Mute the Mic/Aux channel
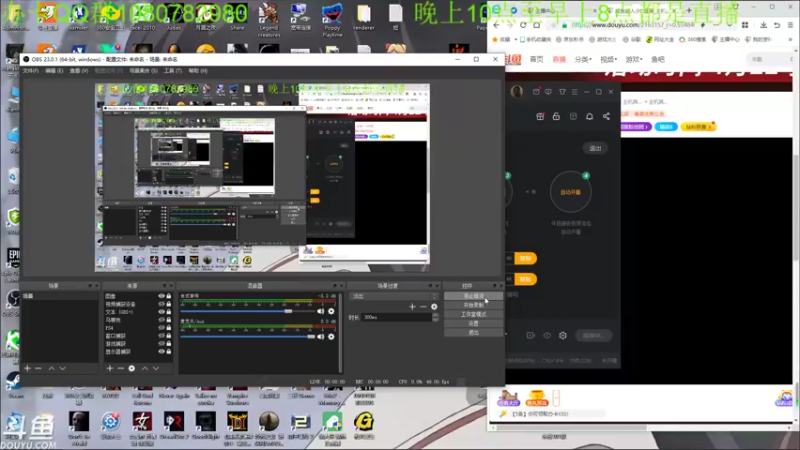800x450 pixels. click(x=320, y=337)
